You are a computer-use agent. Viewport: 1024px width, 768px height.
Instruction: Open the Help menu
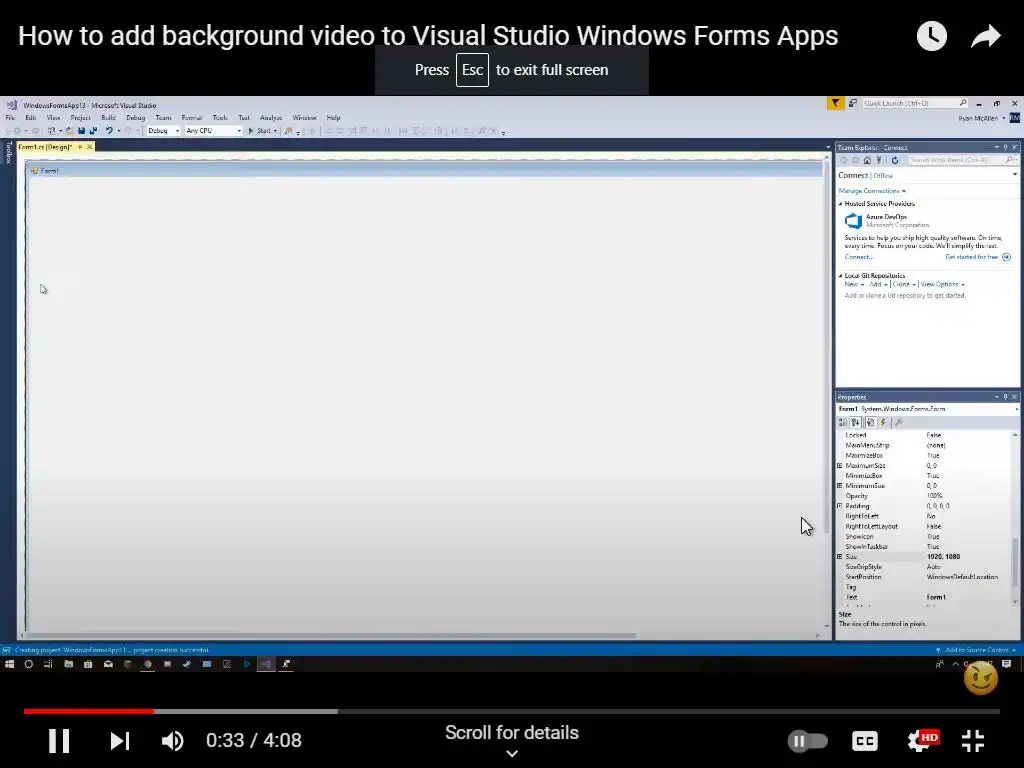[x=333, y=118]
